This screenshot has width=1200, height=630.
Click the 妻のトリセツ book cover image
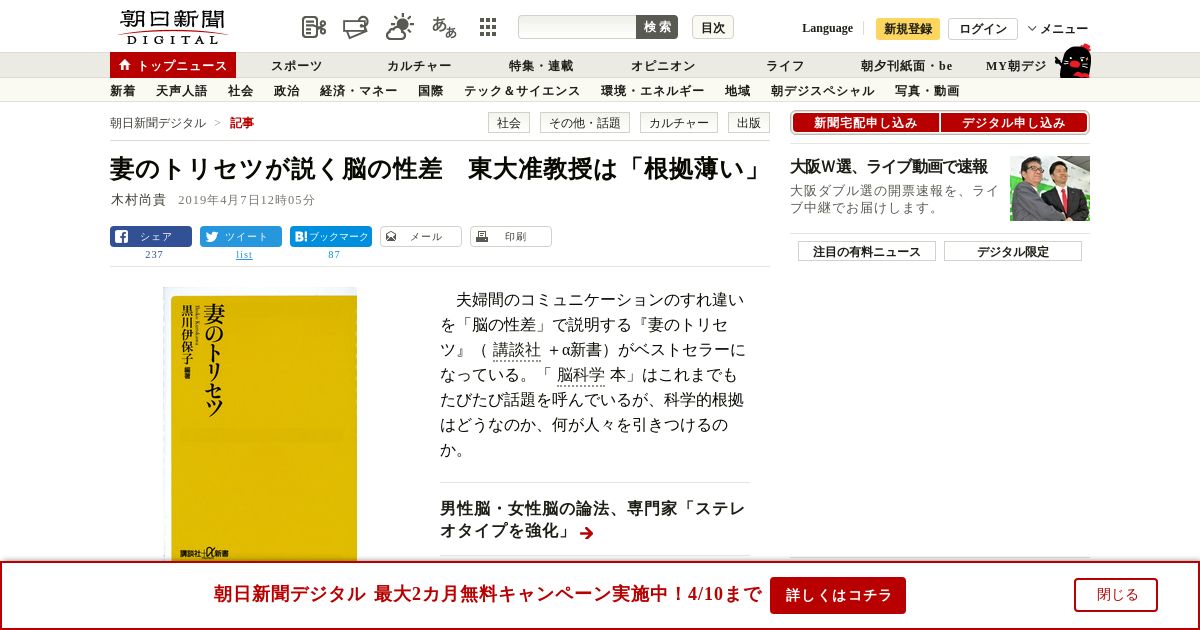click(x=260, y=424)
